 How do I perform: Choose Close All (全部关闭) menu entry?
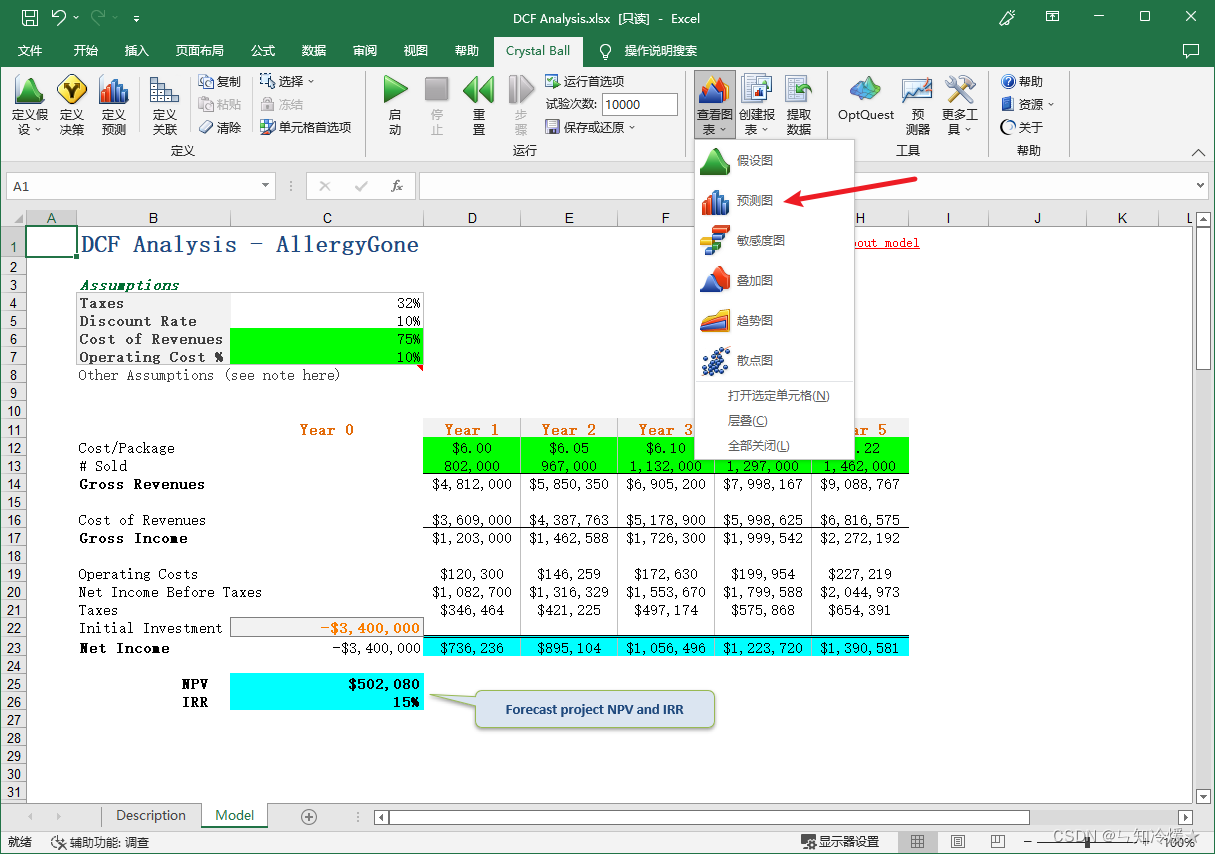[x=774, y=445]
